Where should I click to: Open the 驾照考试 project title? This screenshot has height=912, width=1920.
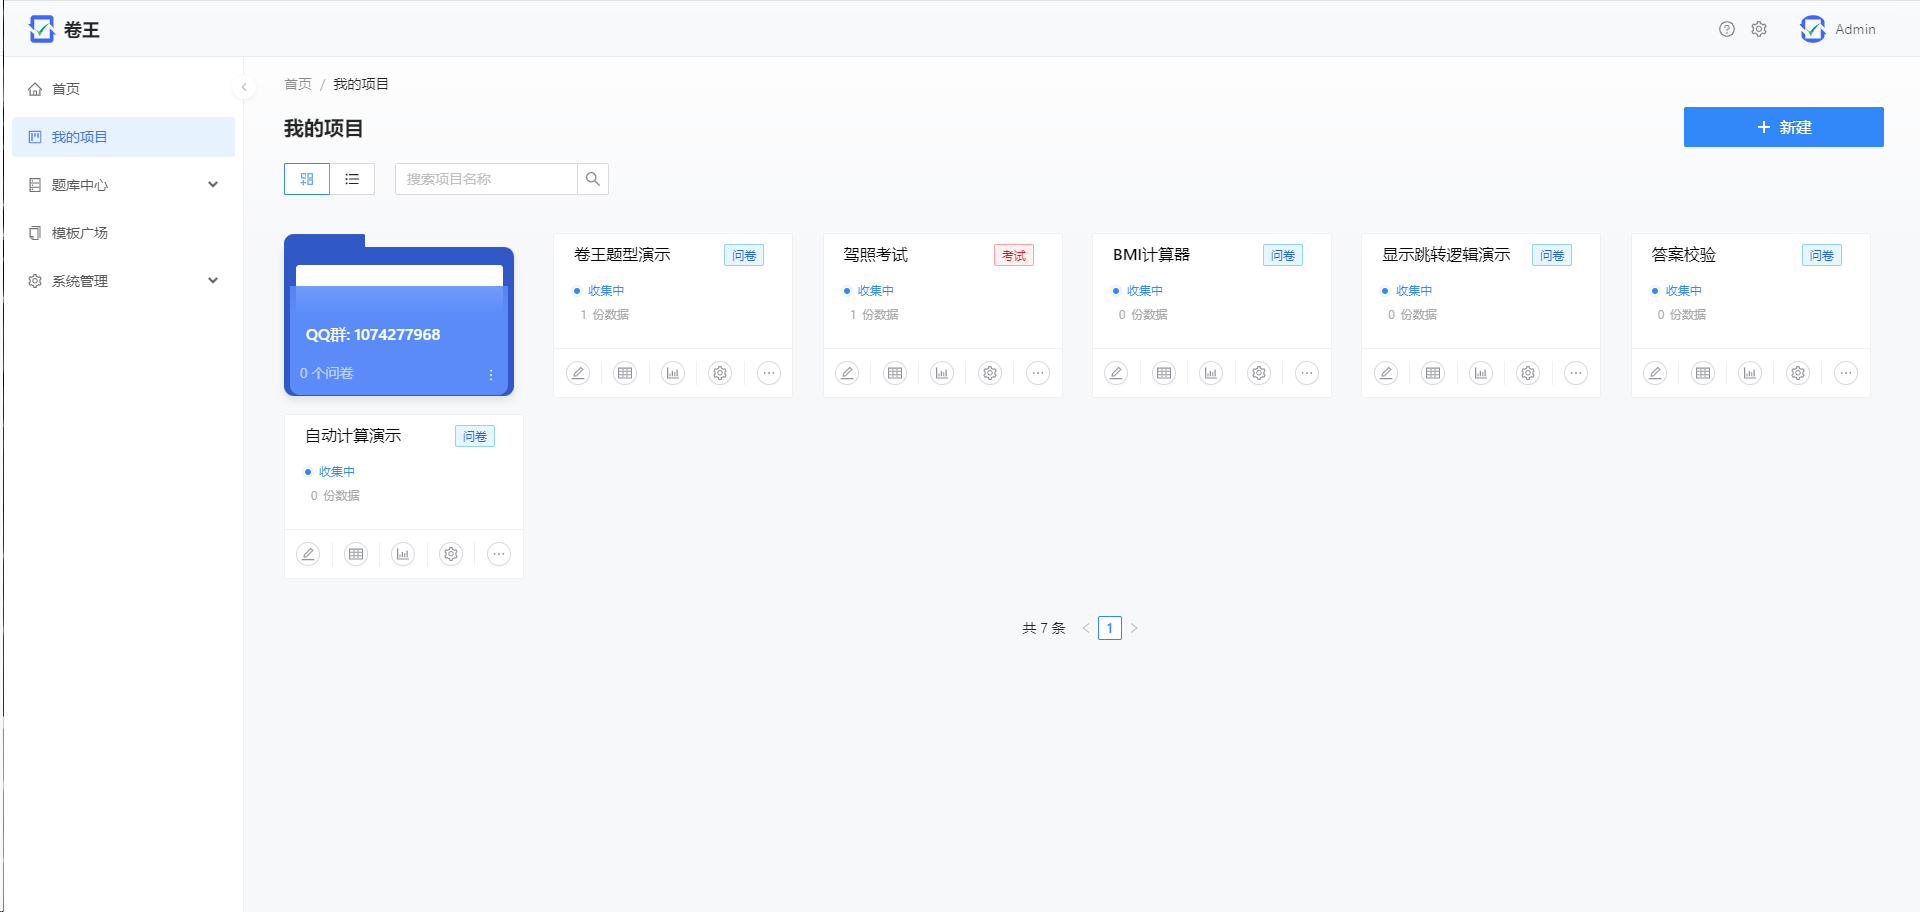point(875,255)
